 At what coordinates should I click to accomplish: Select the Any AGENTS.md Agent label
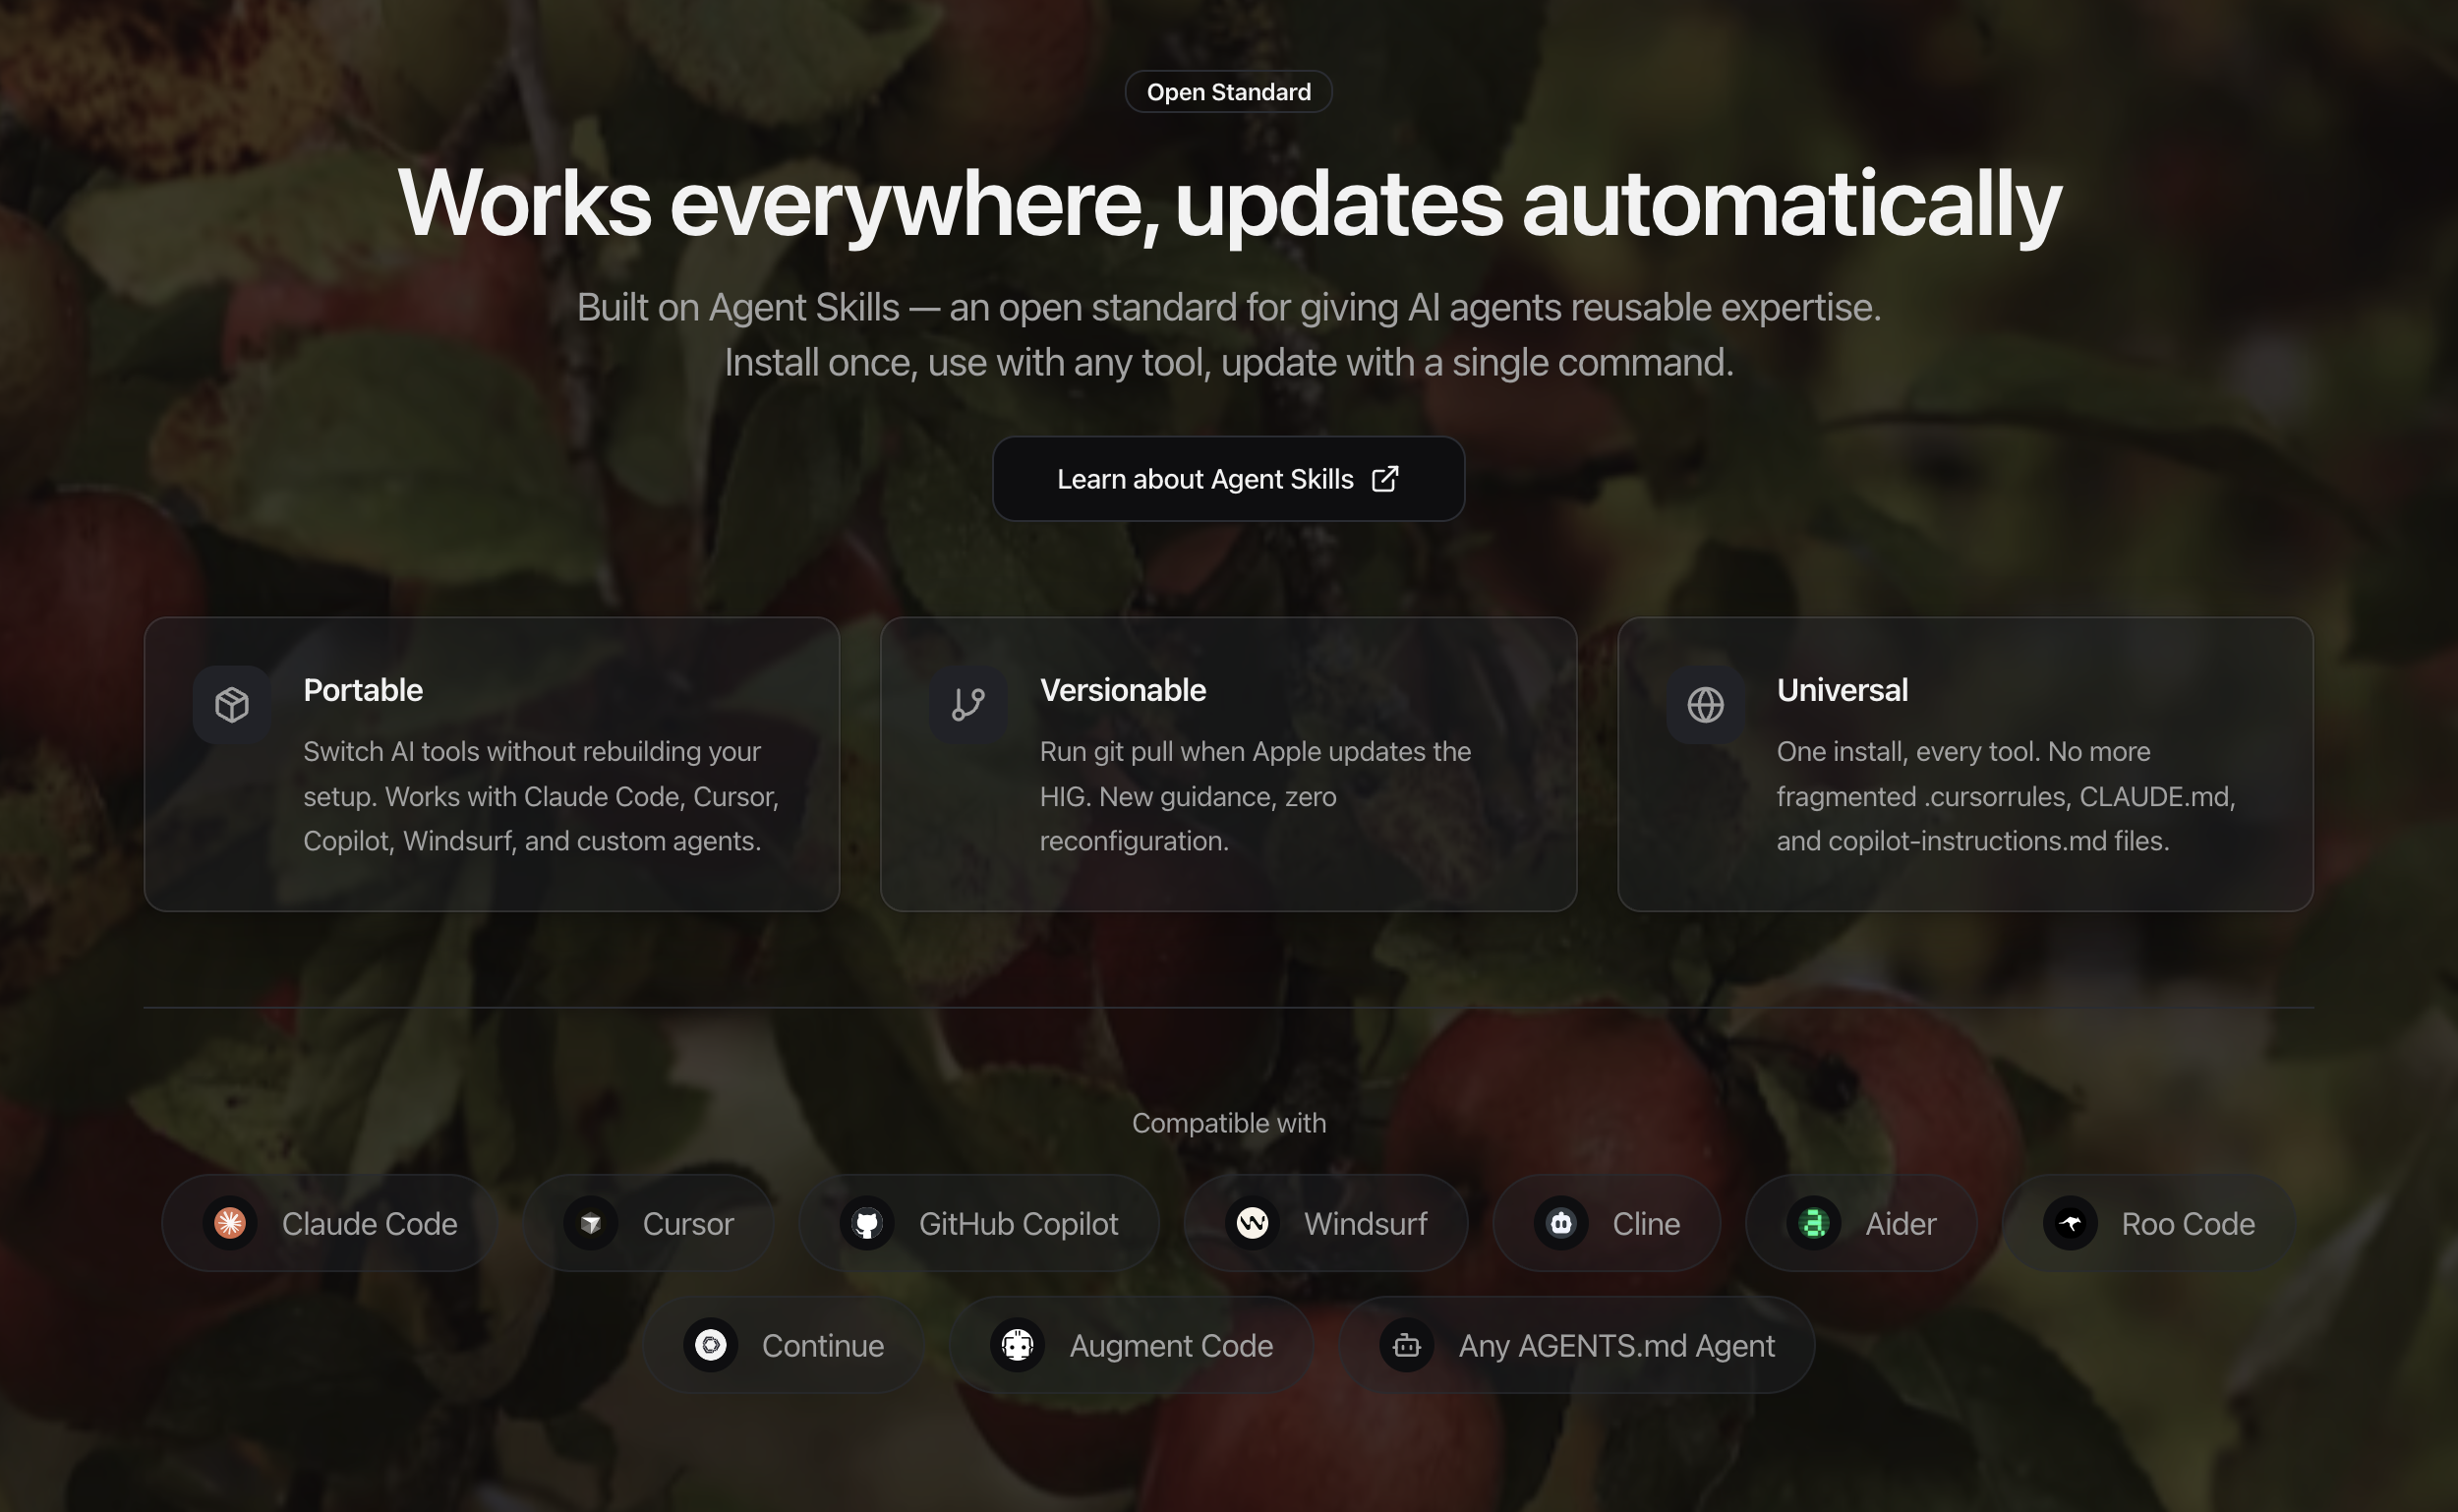[1616, 1346]
